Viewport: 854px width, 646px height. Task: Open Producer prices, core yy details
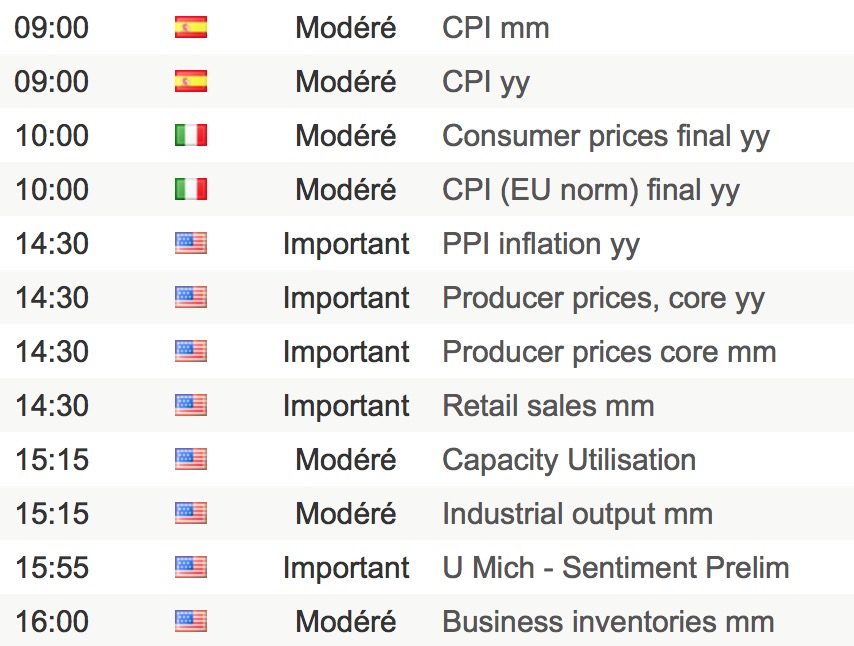[x=603, y=297]
